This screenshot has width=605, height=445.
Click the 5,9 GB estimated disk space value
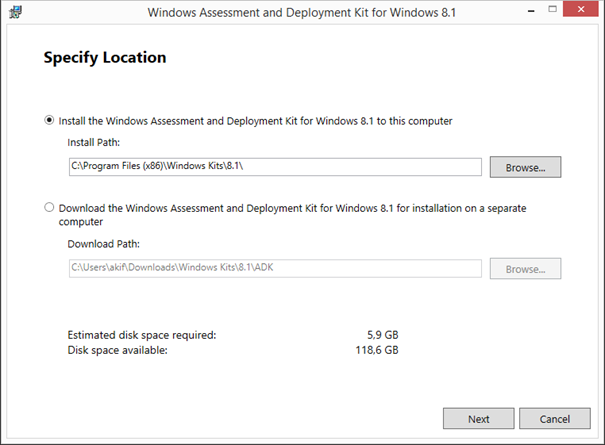382,335
